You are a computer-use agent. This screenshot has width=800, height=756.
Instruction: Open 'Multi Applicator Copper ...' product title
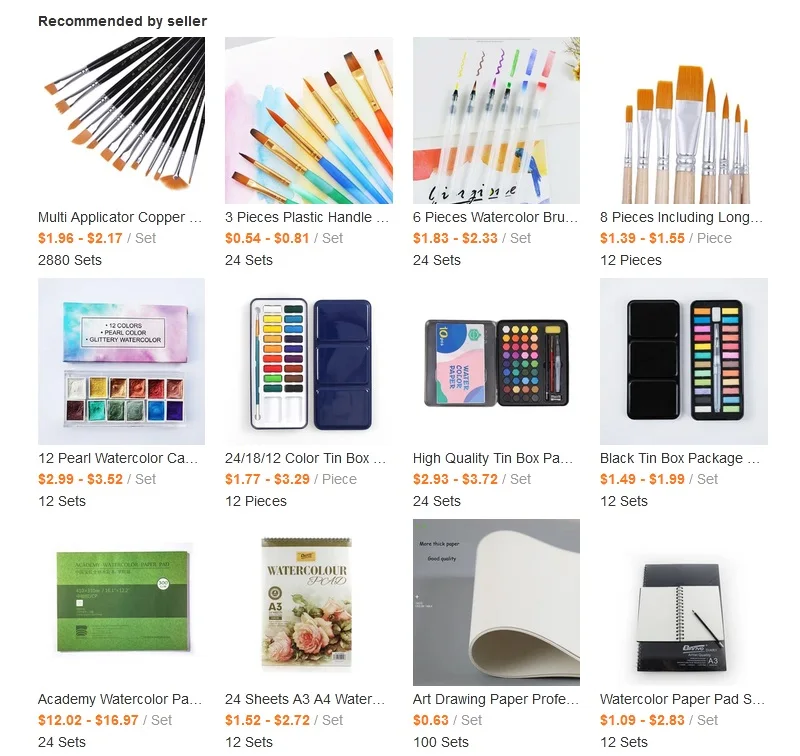coord(120,217)
